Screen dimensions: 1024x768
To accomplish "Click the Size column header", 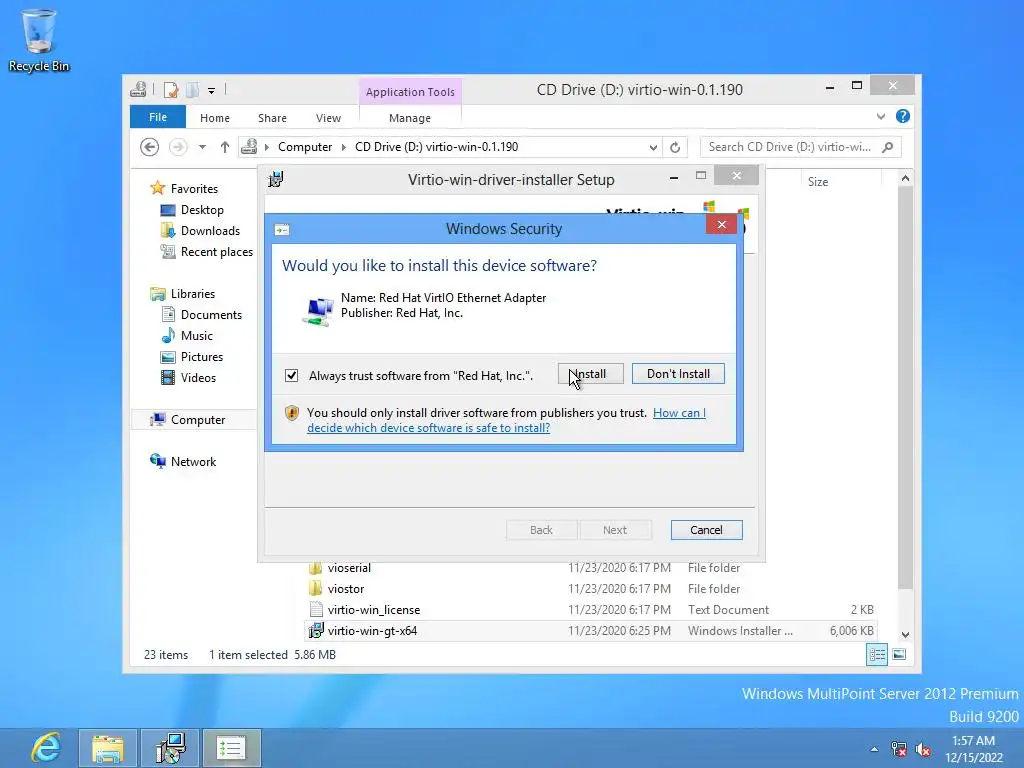I will coord(818,182).
